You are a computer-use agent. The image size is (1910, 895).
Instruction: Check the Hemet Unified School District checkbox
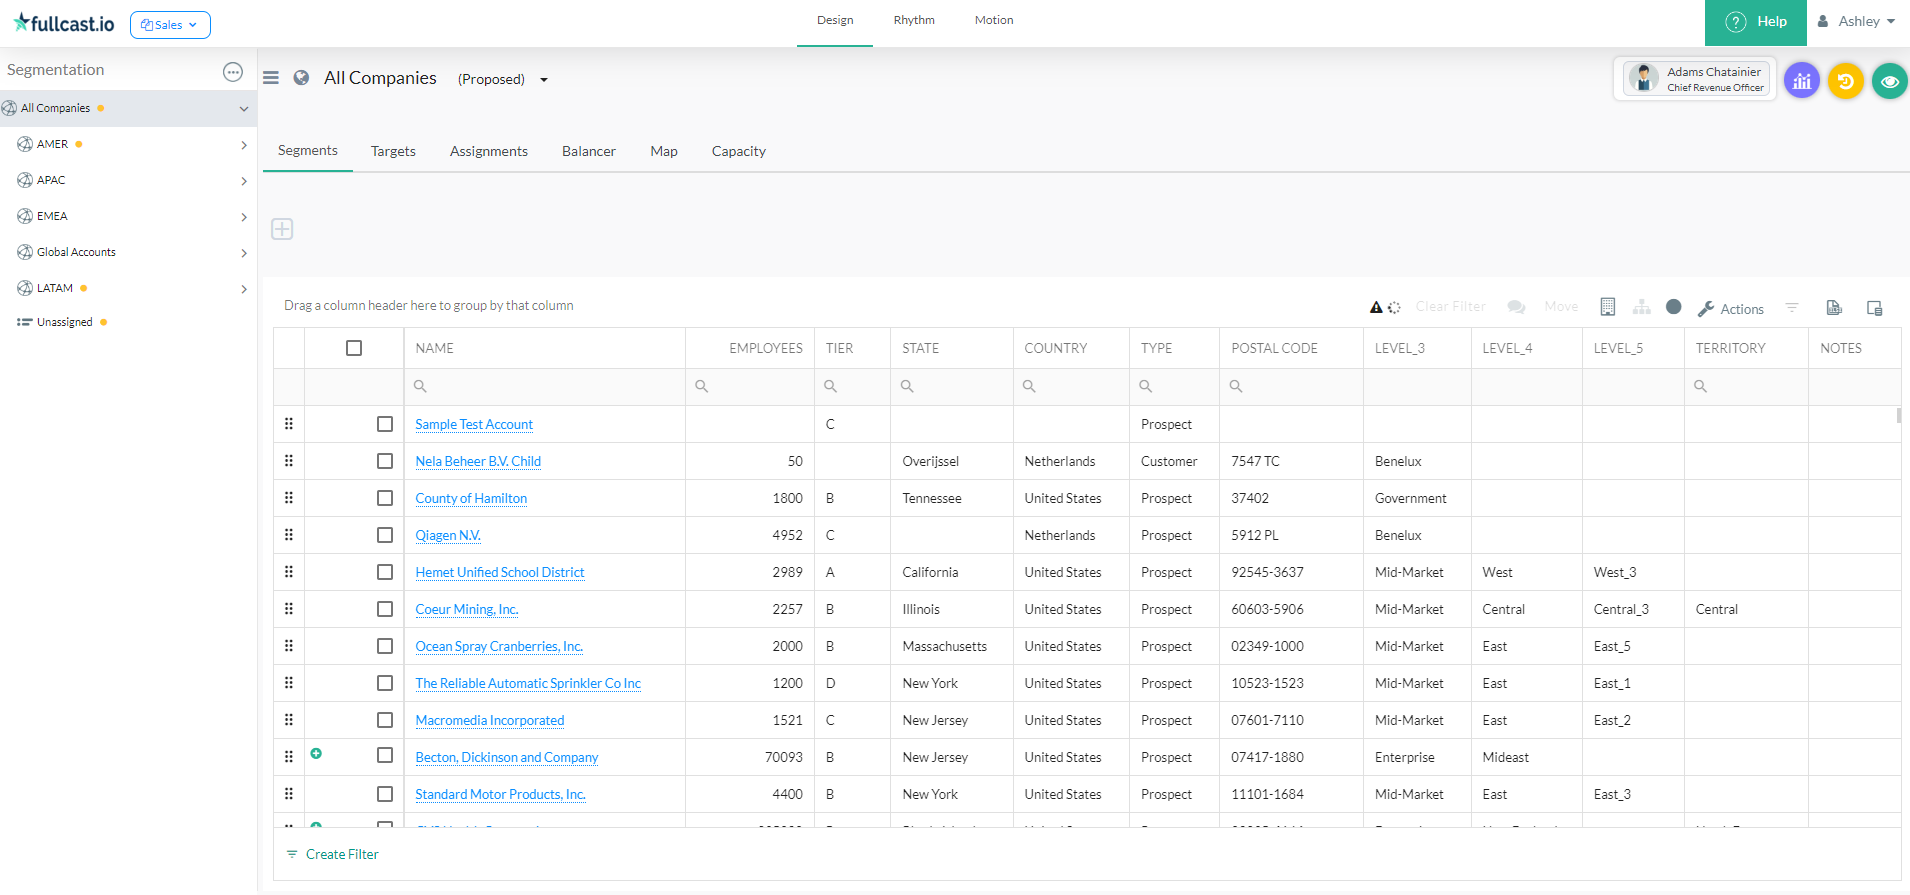pyautogui.click(x=385, y=572)
